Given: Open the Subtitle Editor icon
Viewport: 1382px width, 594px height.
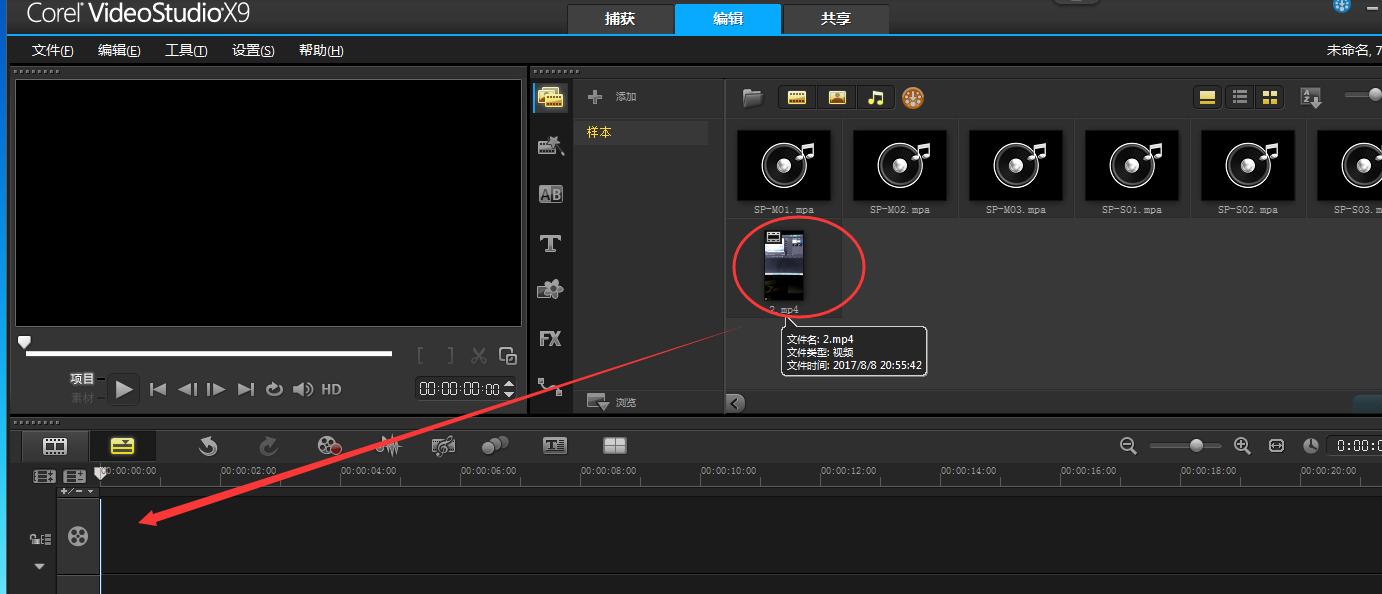Looking at the screenshot, I should click(x=555, y=446).
